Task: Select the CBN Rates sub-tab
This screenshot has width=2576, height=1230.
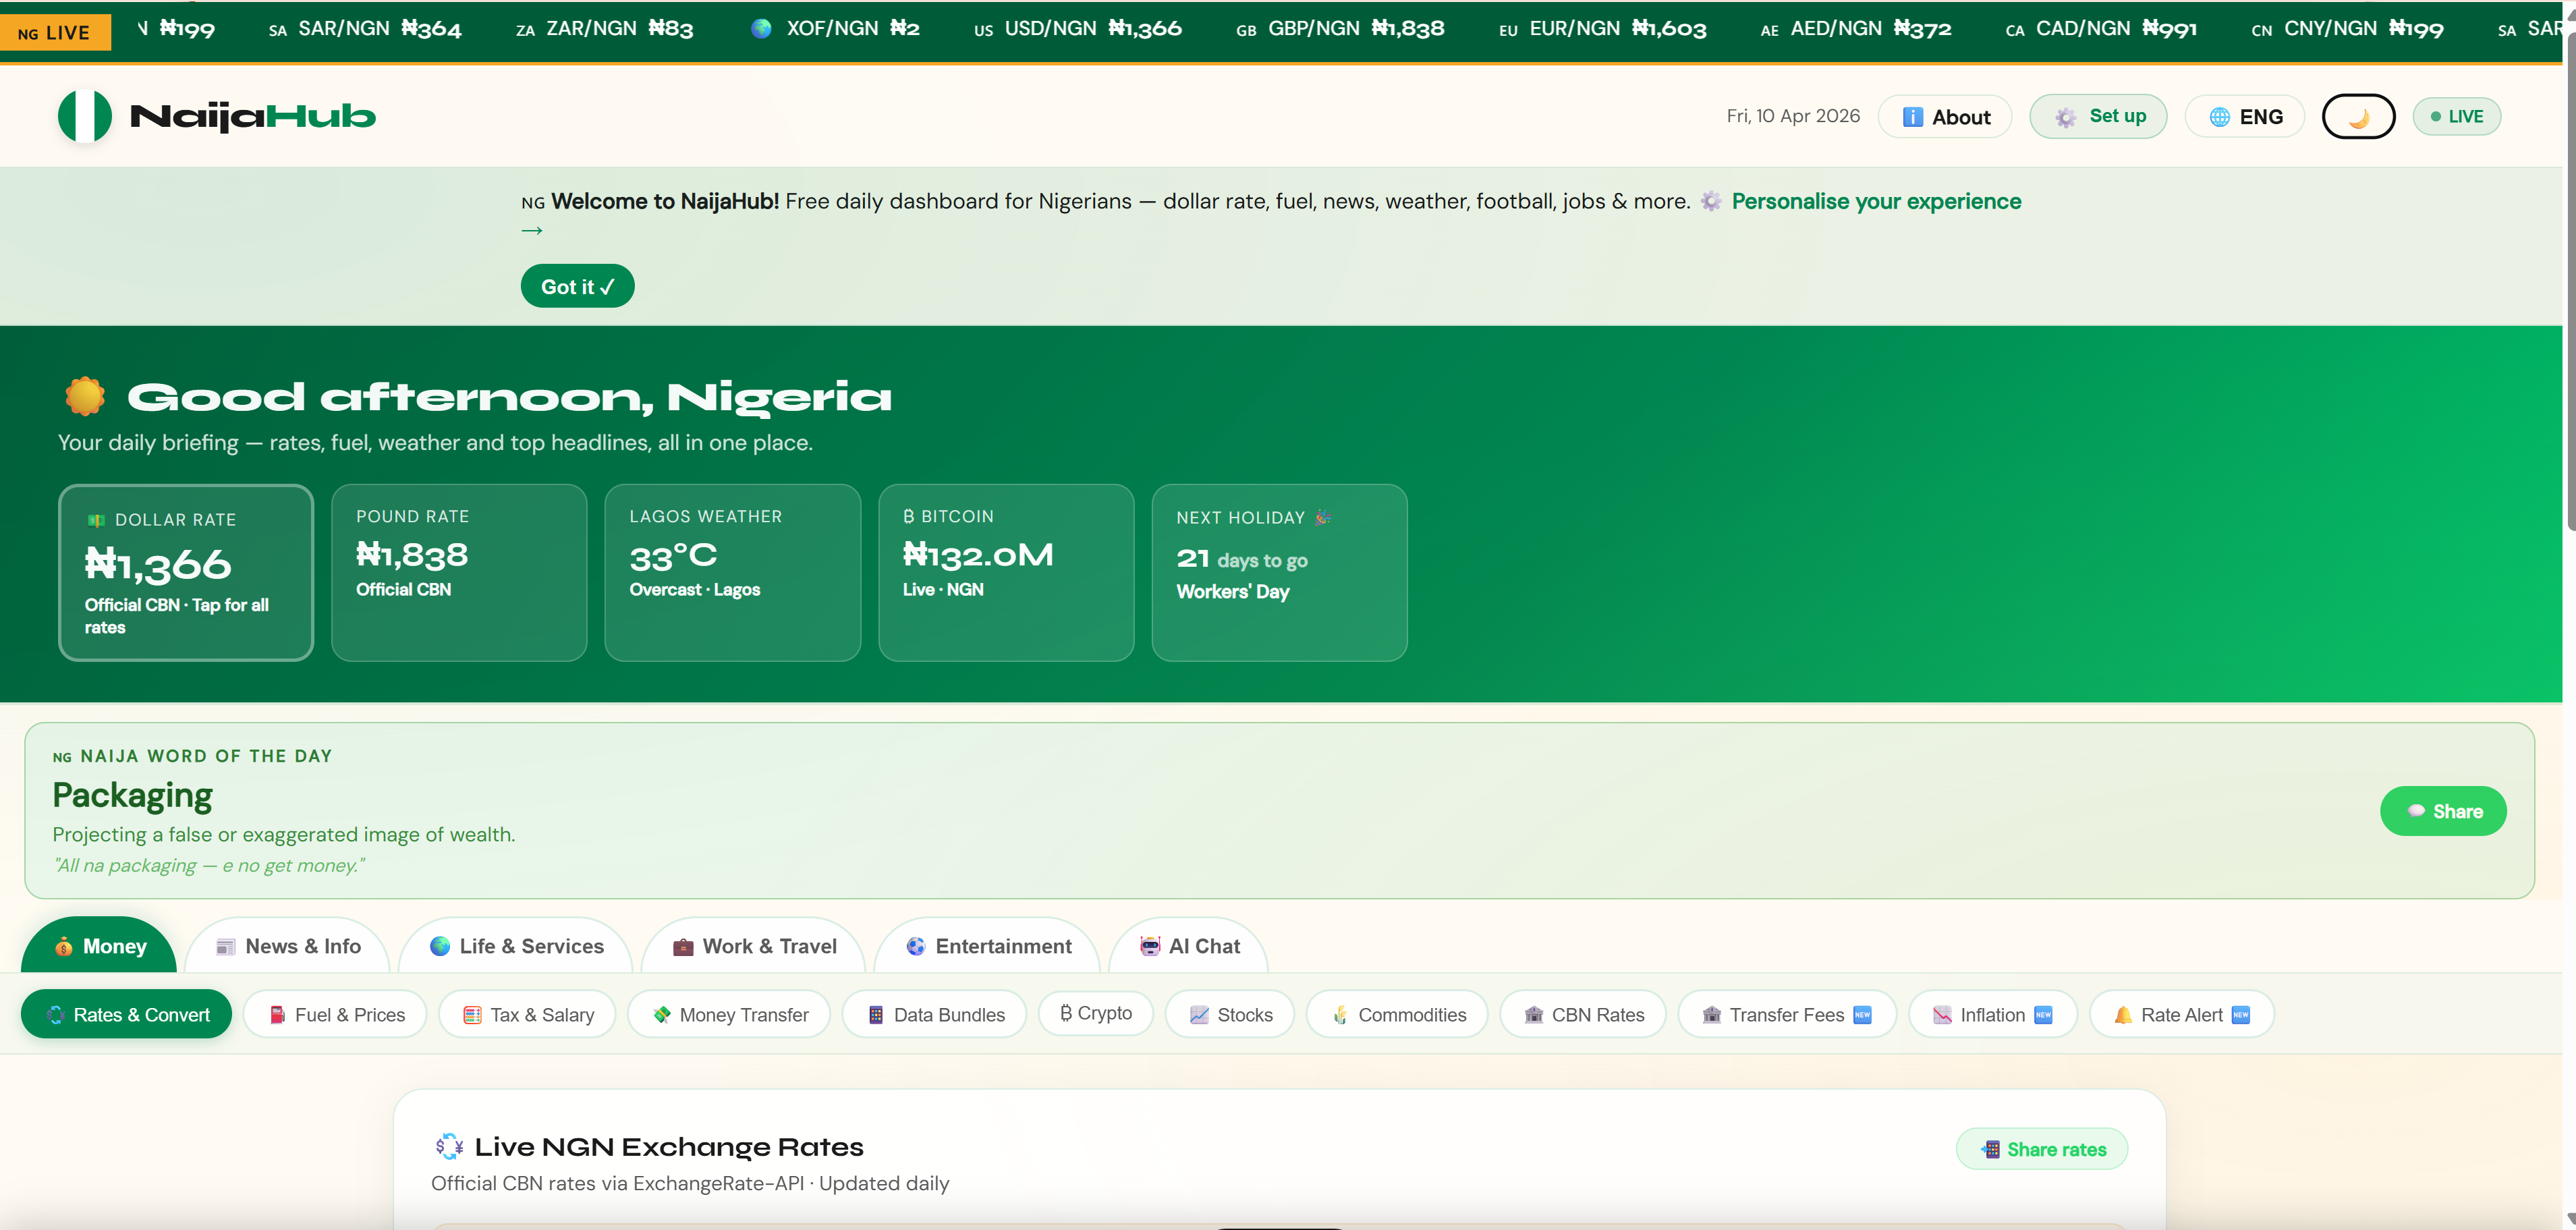Action: click(x=1583, y=1015)
